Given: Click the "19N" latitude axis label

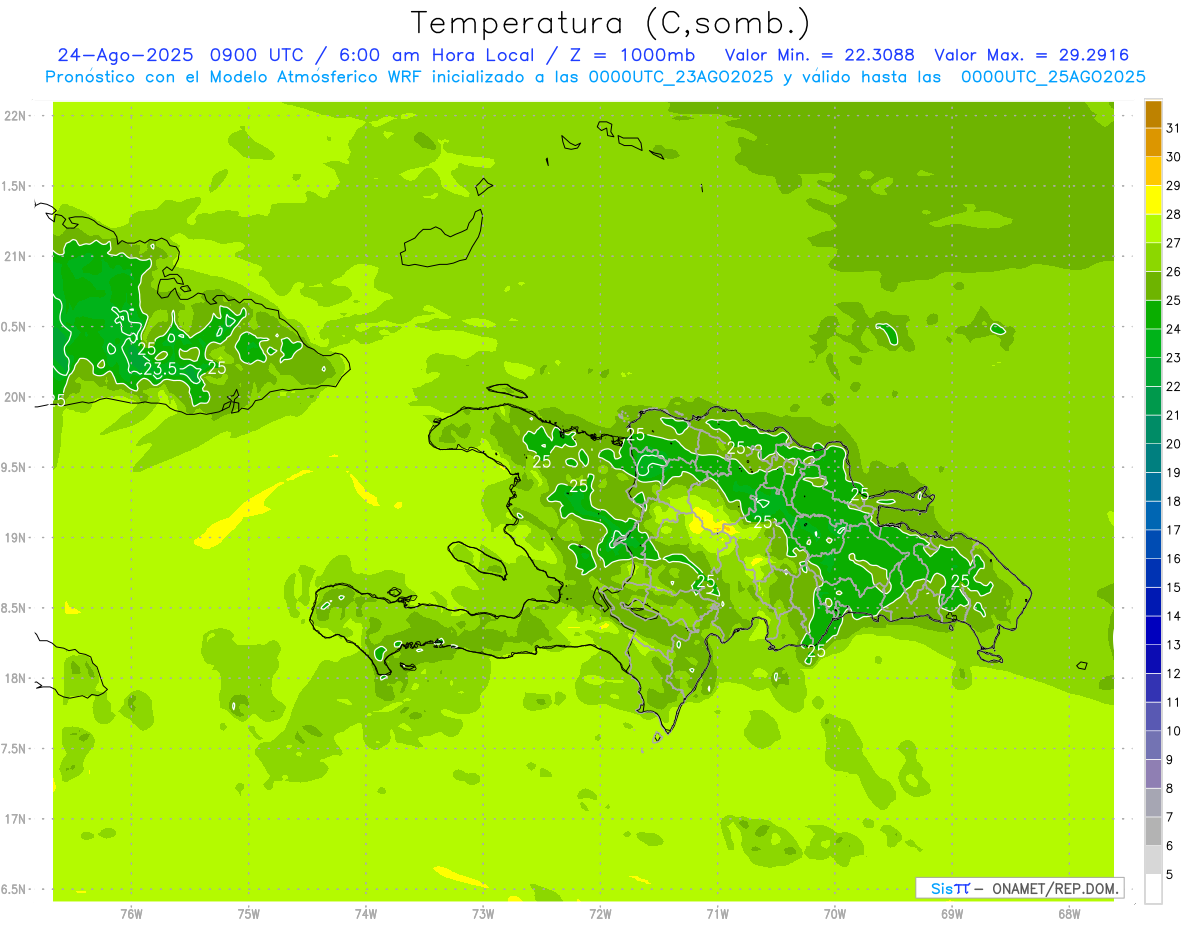Looking at the screenshot, I should [x=14, y=537].
